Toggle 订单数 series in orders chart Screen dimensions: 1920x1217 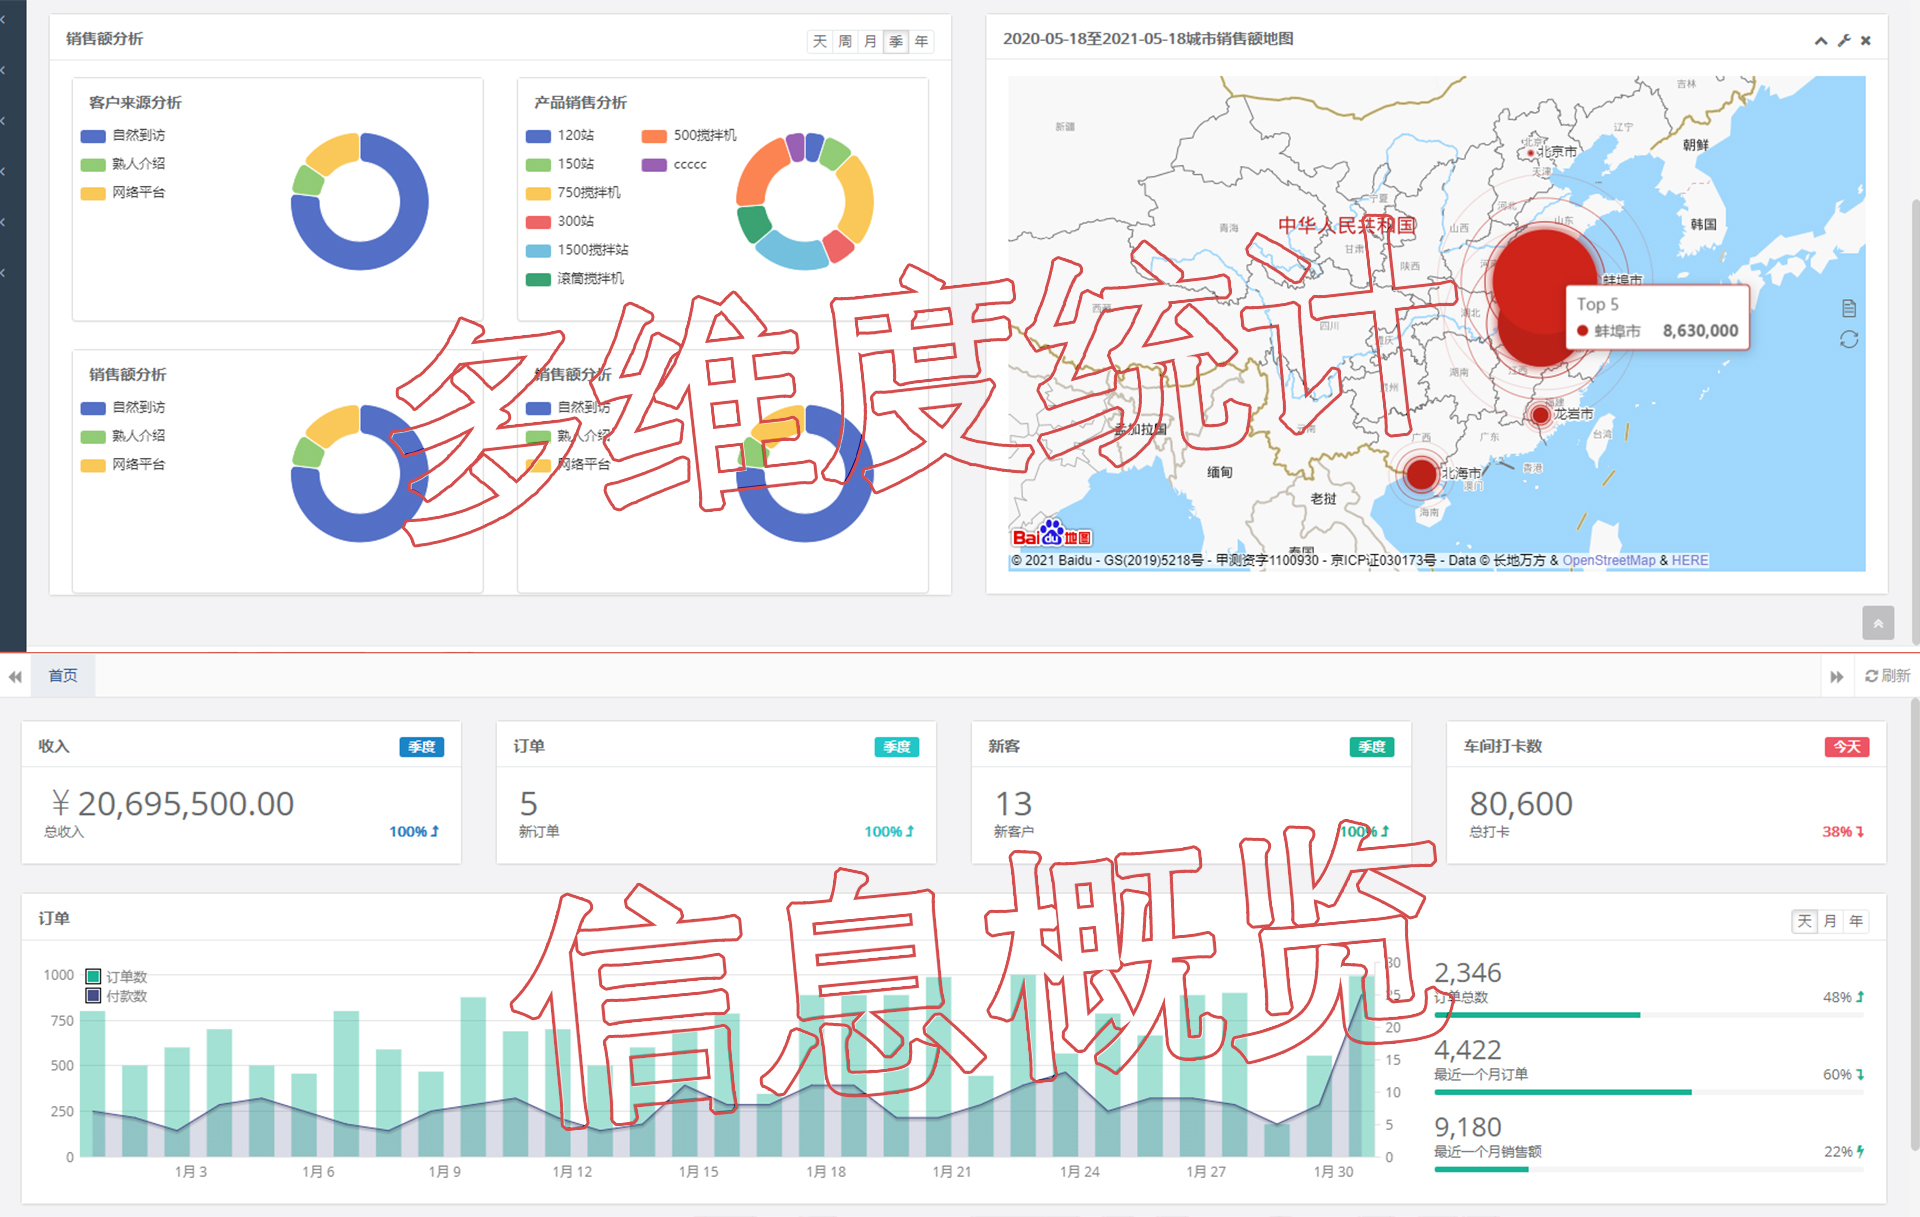[117, 976]
